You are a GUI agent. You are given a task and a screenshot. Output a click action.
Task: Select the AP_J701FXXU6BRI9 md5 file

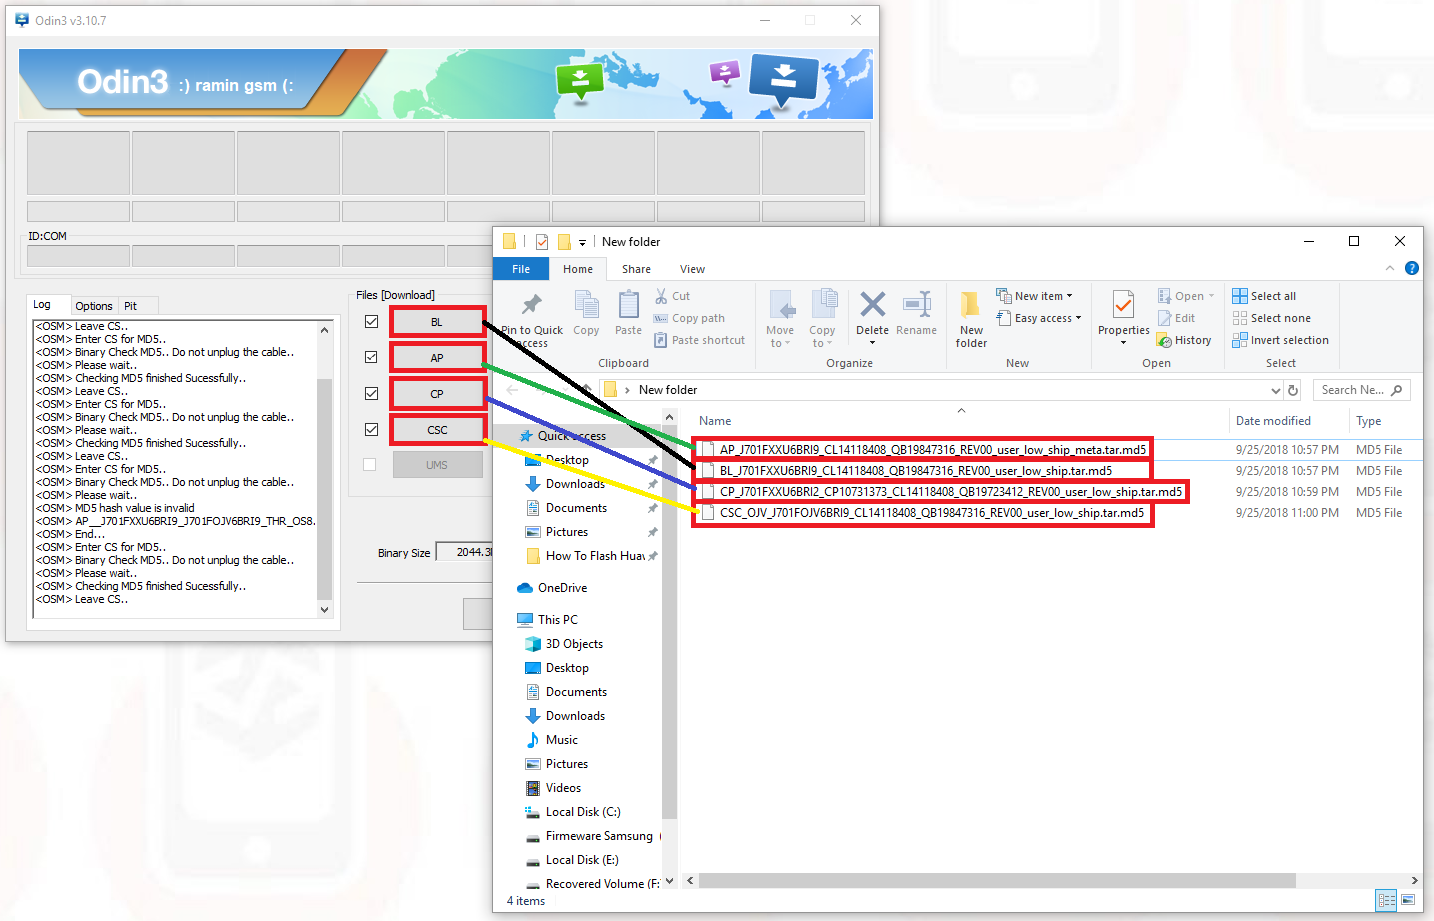932,450
